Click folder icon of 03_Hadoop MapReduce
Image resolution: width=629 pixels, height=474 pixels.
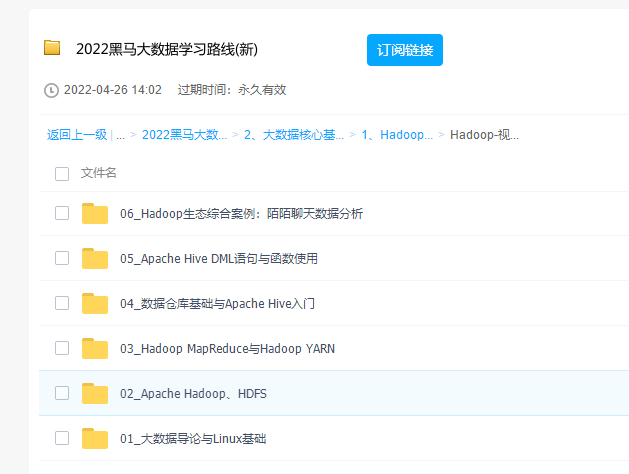point(95,348)
